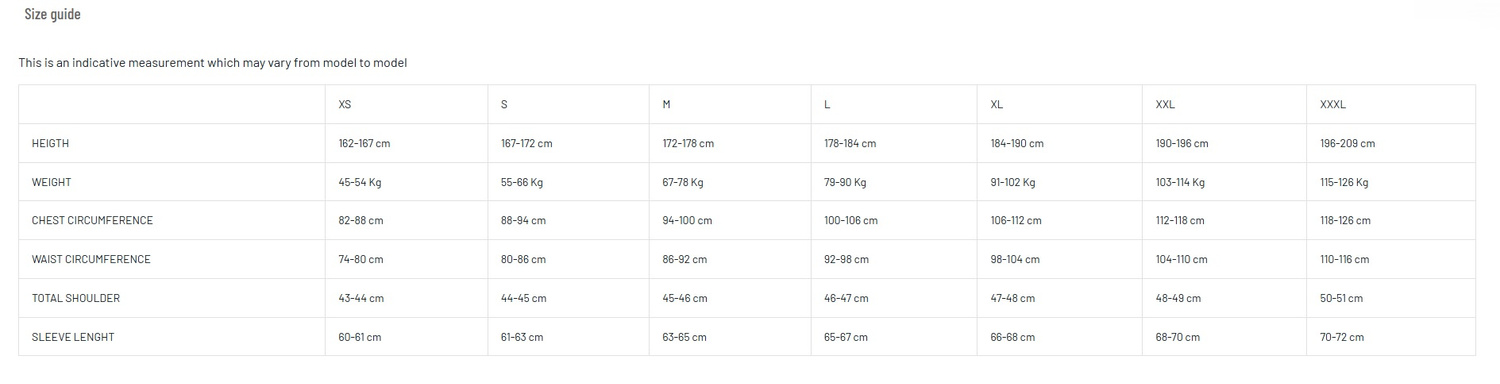The height and width of the screenshot is (384, 1500).
Task: Click CHEST CIRCUMFERENCE row label
Action: [92, 221]
